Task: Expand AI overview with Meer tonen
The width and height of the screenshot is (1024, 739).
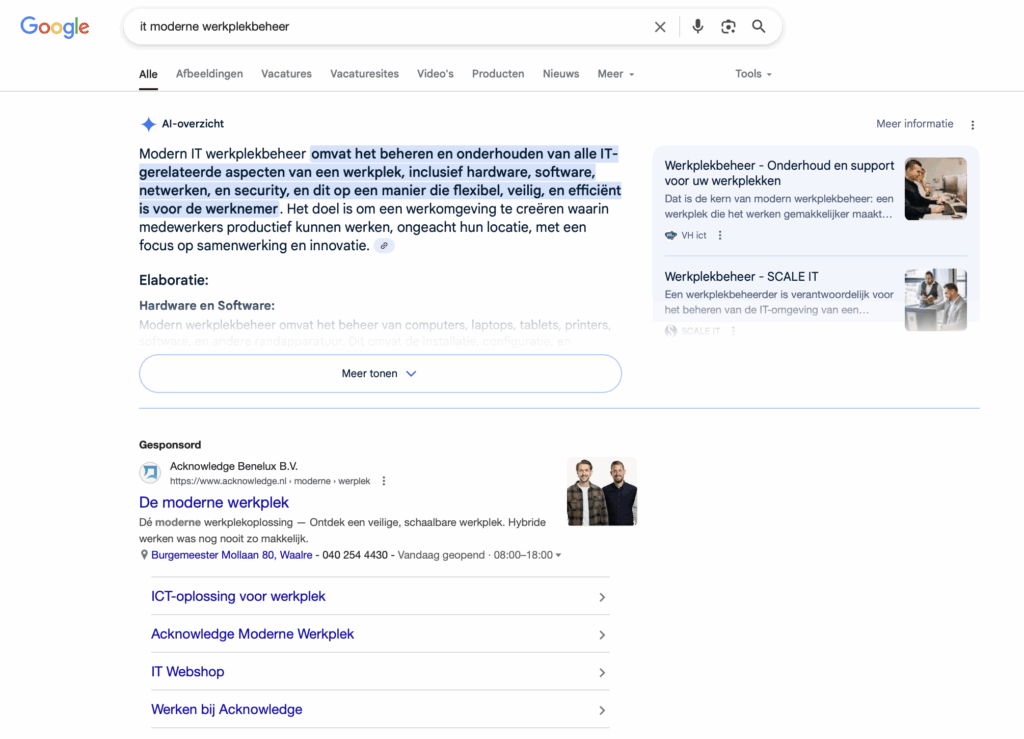Action: click(x=380, y=373)
